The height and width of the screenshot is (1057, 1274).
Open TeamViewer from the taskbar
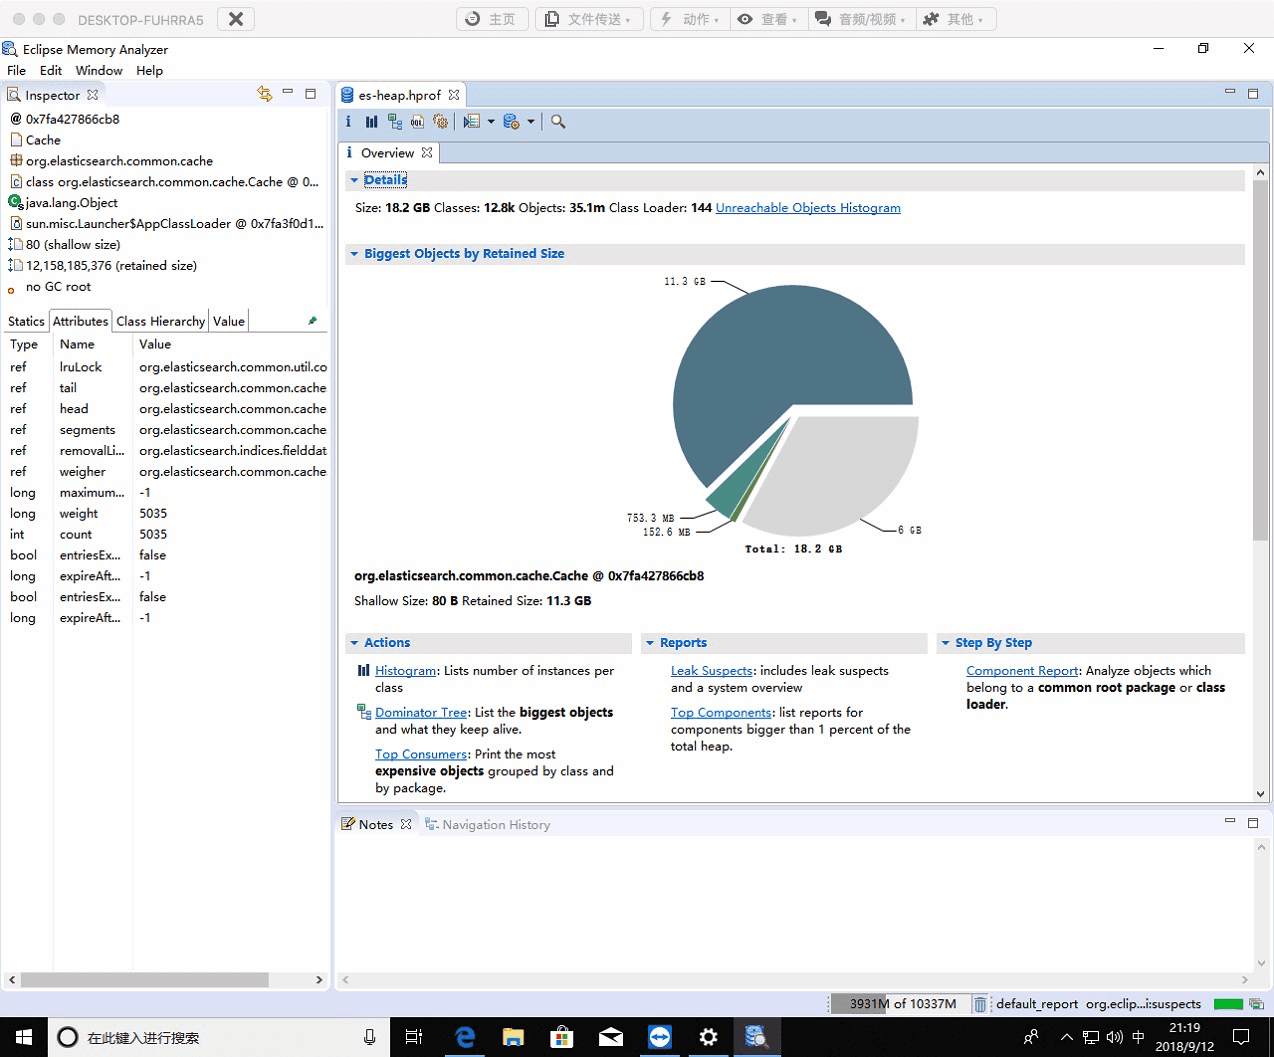pos(660,1037)
